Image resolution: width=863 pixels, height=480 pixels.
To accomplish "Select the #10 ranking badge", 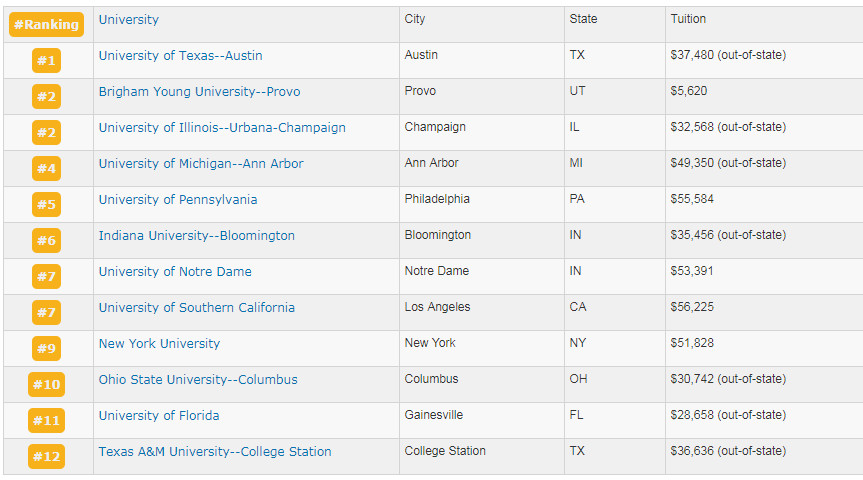I will coord(47,385).
